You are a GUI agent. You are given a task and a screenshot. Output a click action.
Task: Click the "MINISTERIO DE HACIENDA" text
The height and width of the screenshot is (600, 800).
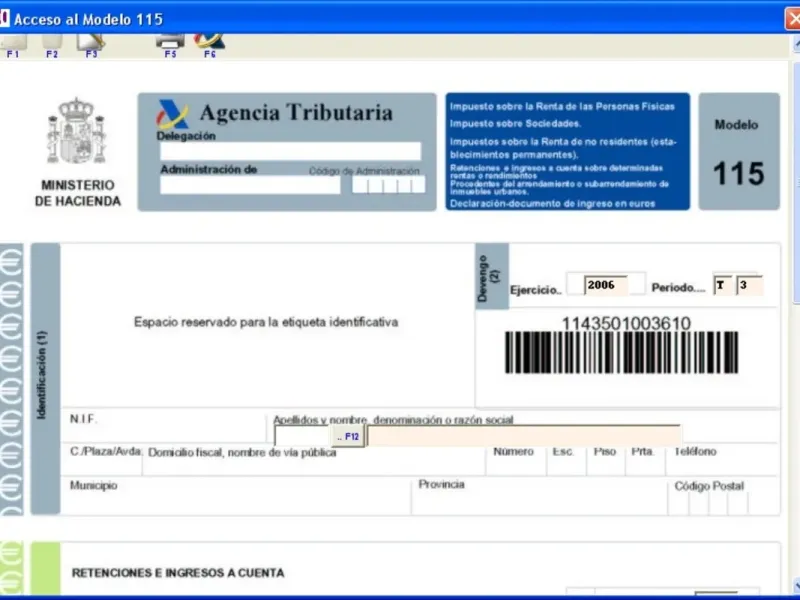pyautogui.click(x=78, y=193)
